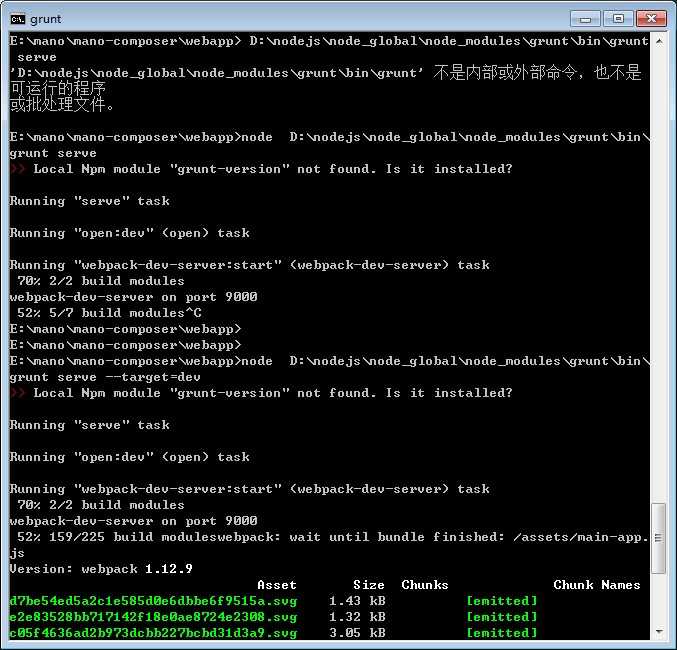Click [emitted] on the 1.43 kB row

point(502,601)
